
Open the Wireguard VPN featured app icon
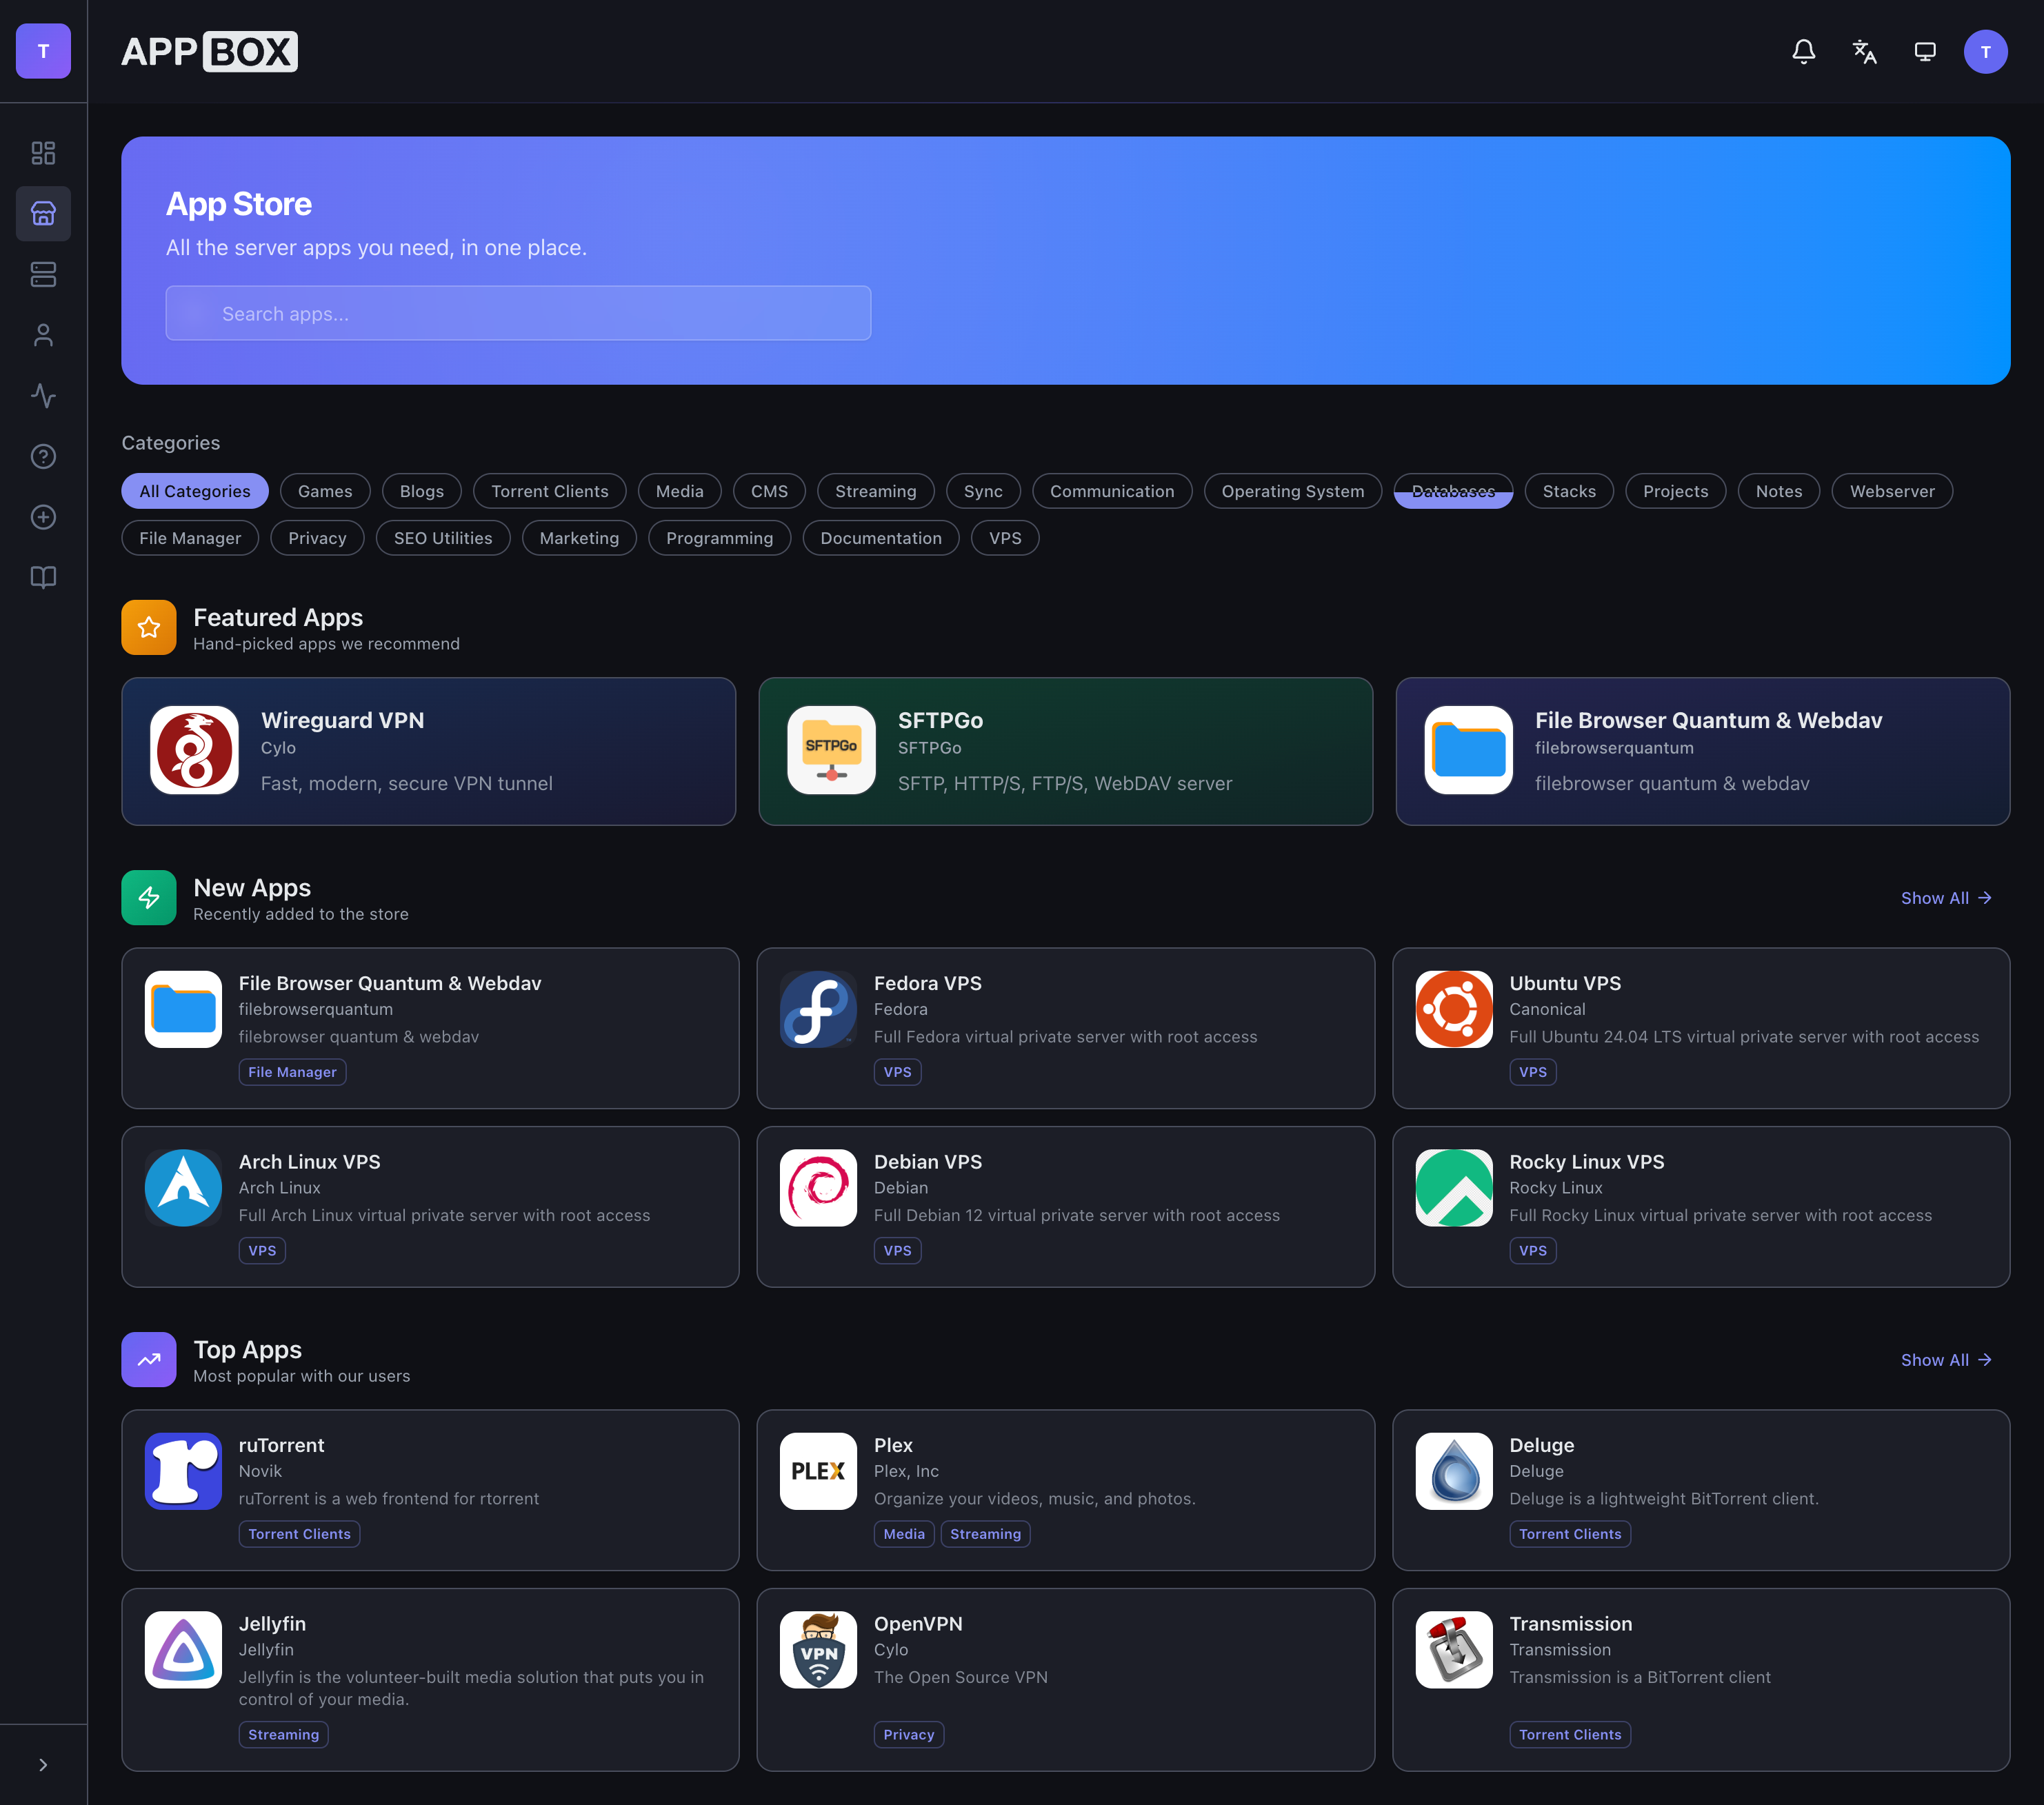[194, 750]
